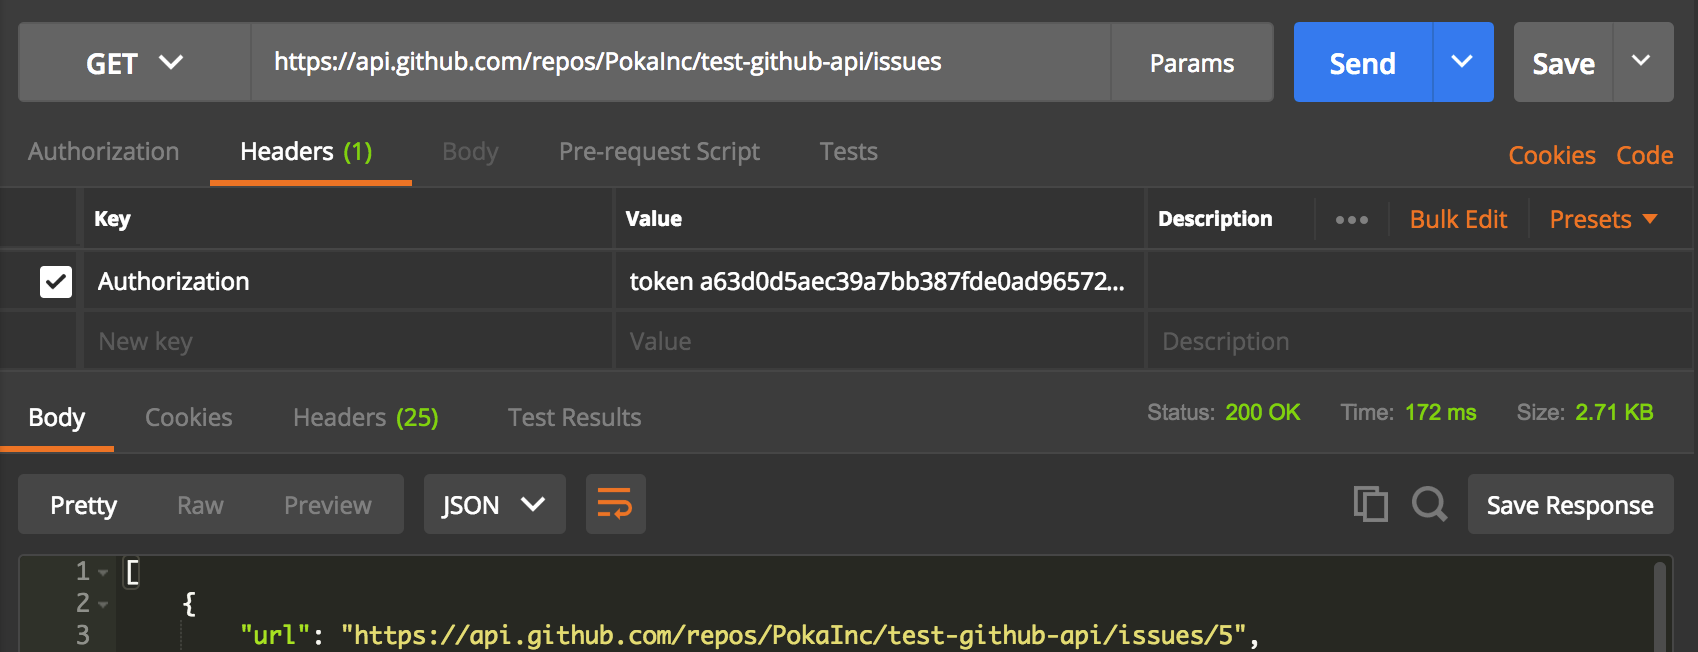This screenshot has height=652, width=1698.
Task: Select Raw response view
Action: (200, 506)
